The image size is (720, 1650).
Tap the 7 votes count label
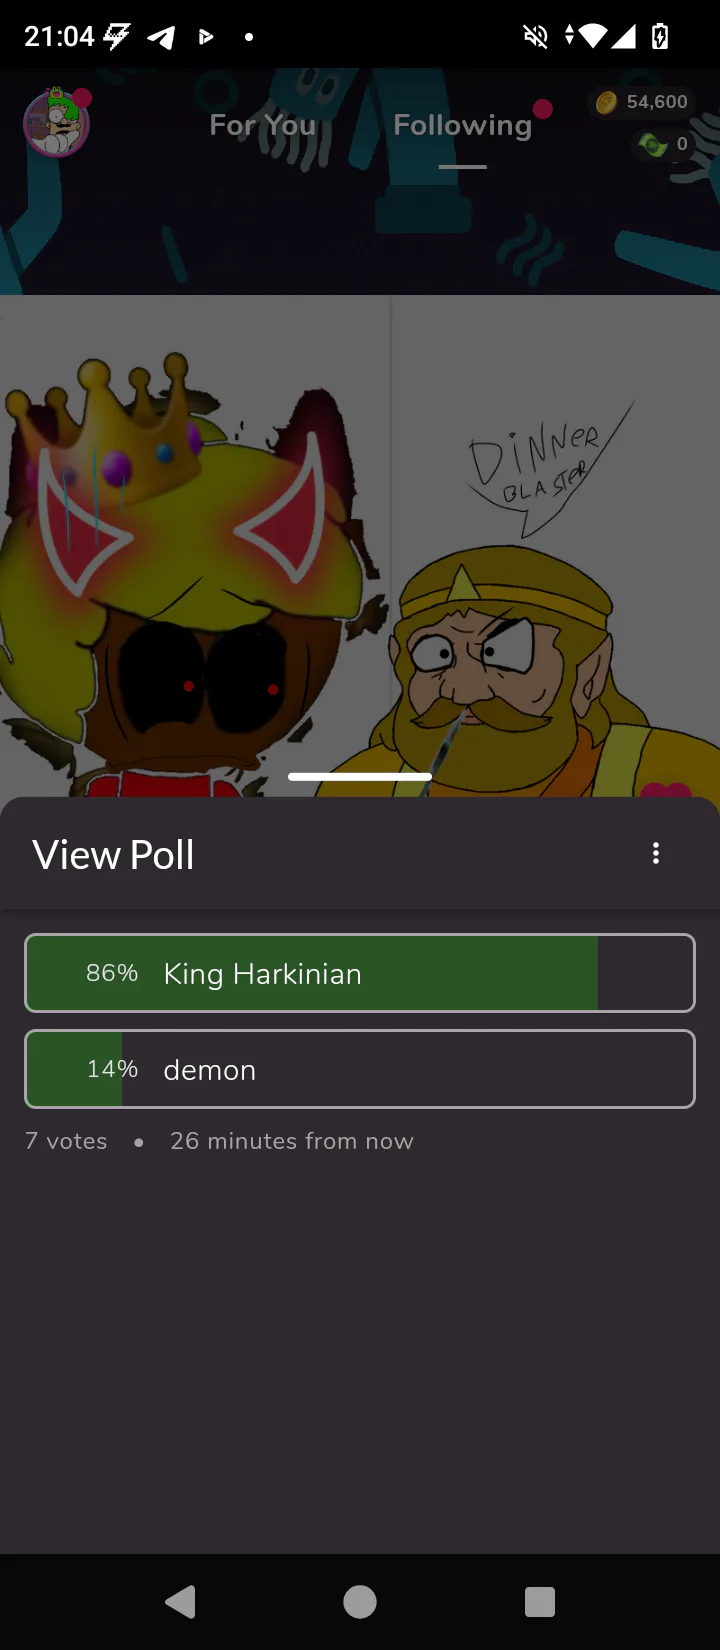[66, 1141]
